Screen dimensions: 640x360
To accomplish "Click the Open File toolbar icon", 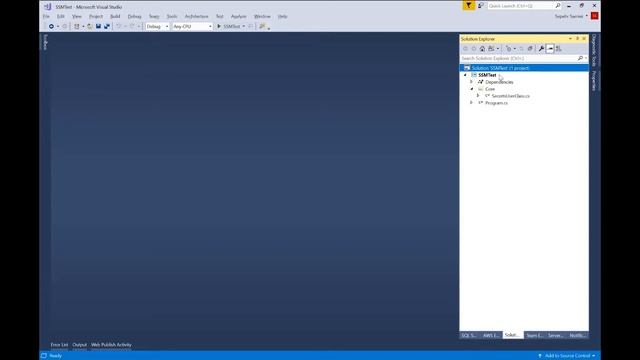I will pos(89,26).
